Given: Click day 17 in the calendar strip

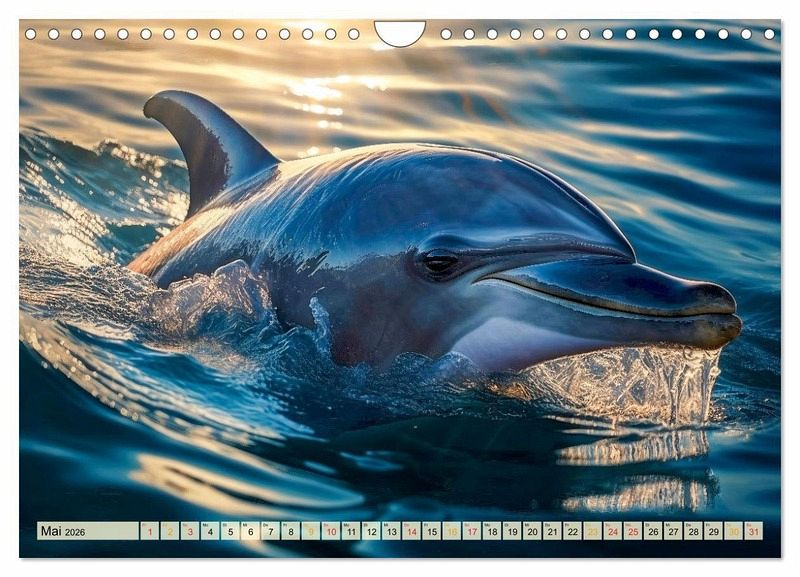Looking at the screenshot, I should [471, 531].
